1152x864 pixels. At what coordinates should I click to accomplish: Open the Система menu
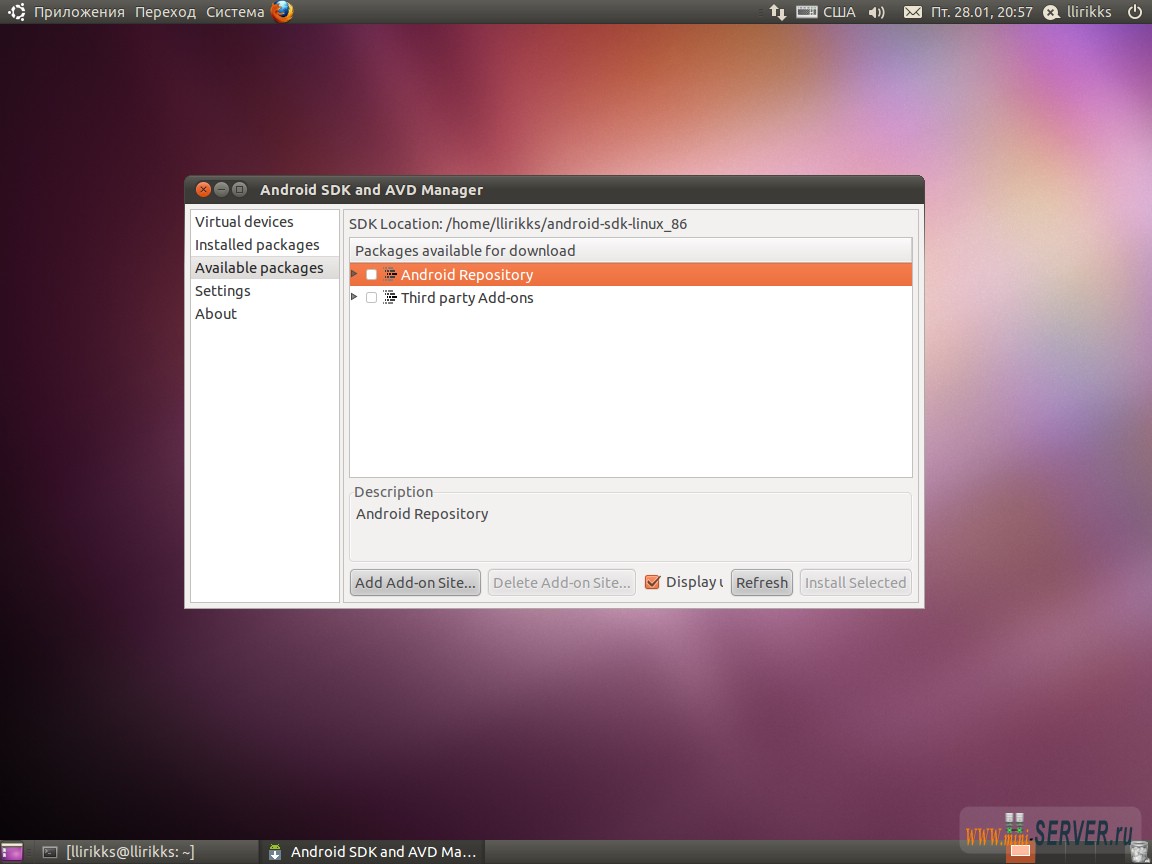point(235,12)
